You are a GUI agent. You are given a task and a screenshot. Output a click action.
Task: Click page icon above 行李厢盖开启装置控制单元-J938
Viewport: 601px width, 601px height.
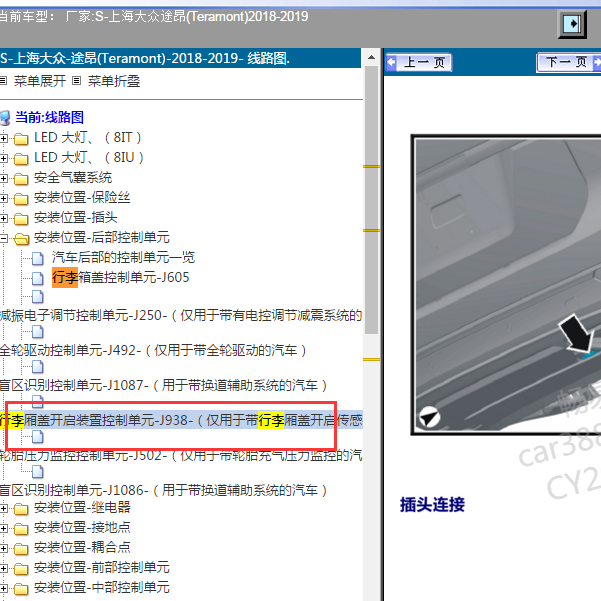pyautogui.click(x=38, y=402)
